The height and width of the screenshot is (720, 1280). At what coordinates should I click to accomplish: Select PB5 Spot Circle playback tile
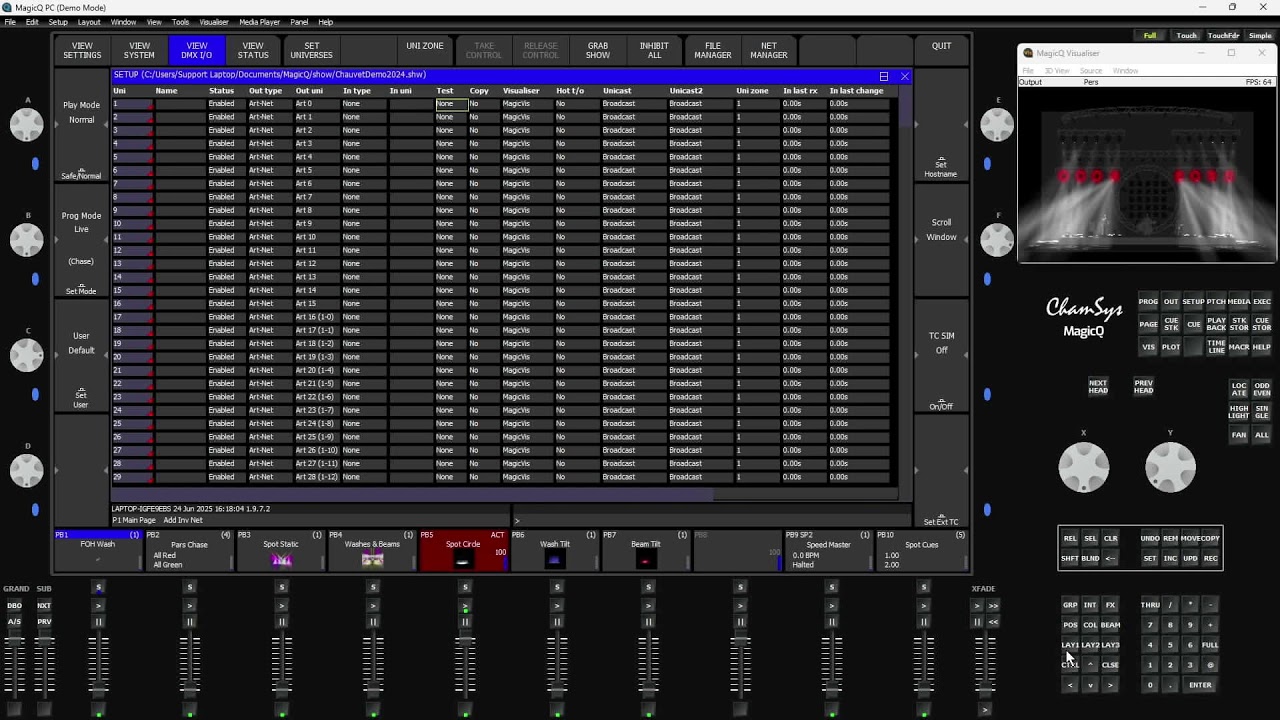tap(463, 550)
